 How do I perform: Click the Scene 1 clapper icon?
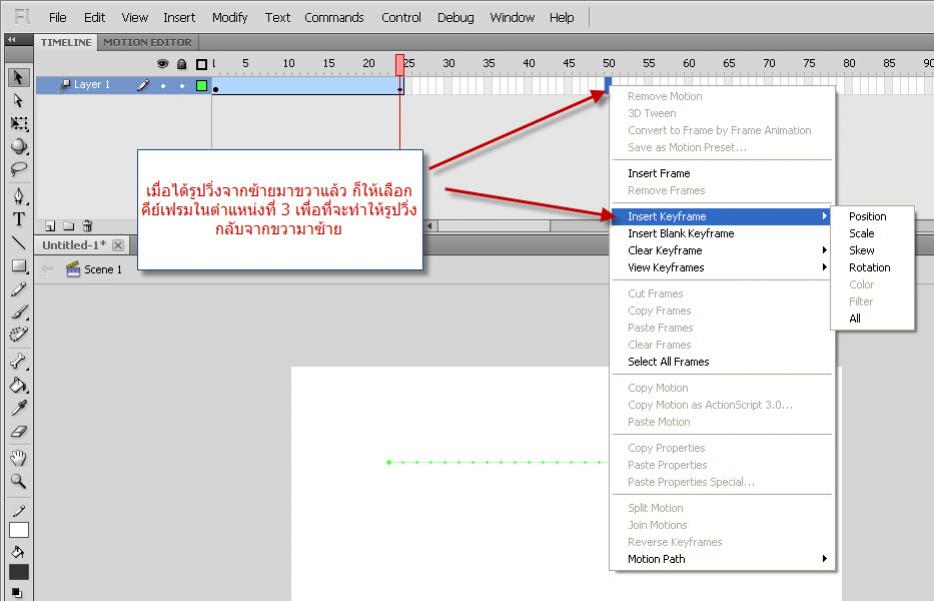tap(73, 269)
